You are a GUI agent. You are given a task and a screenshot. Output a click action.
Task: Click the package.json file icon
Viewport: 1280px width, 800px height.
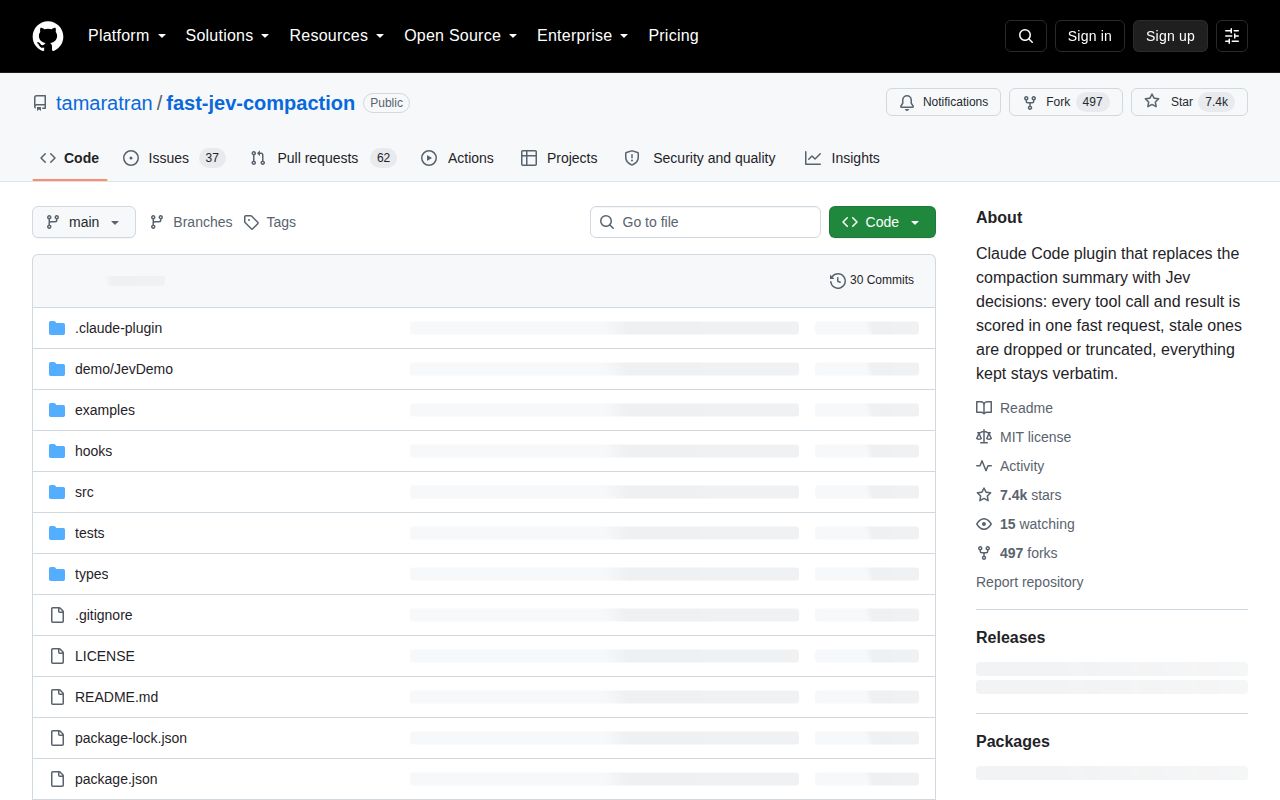coord(57,779)
